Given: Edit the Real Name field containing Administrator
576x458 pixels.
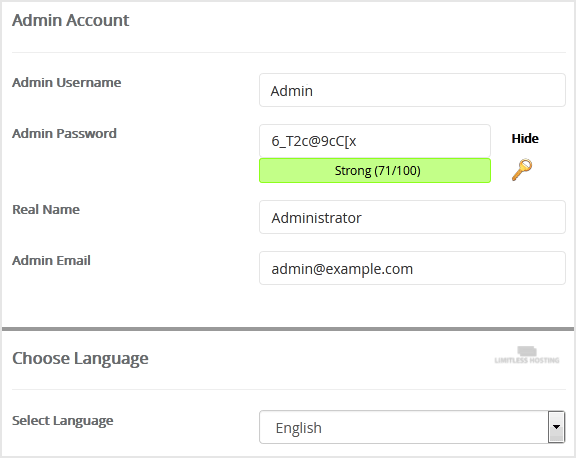Looking at the screenshot, I should point(412,217).
